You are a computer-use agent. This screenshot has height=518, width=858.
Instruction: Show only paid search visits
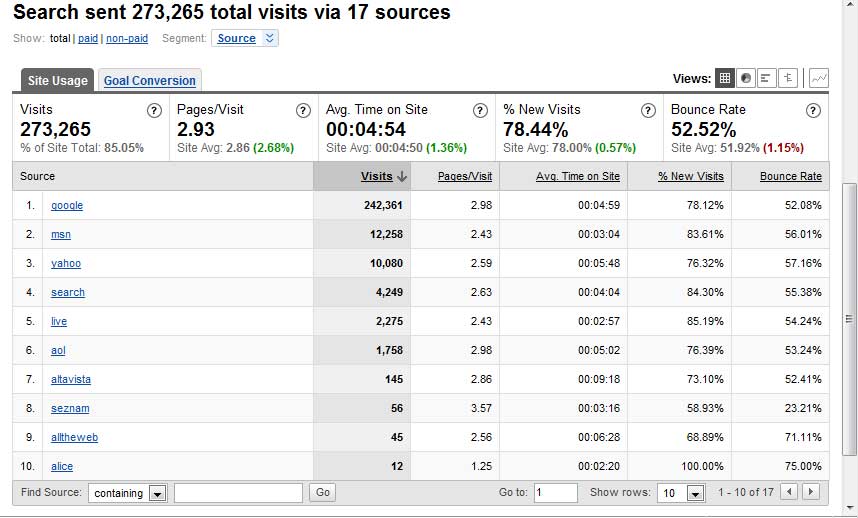click(x=88, y=39)
